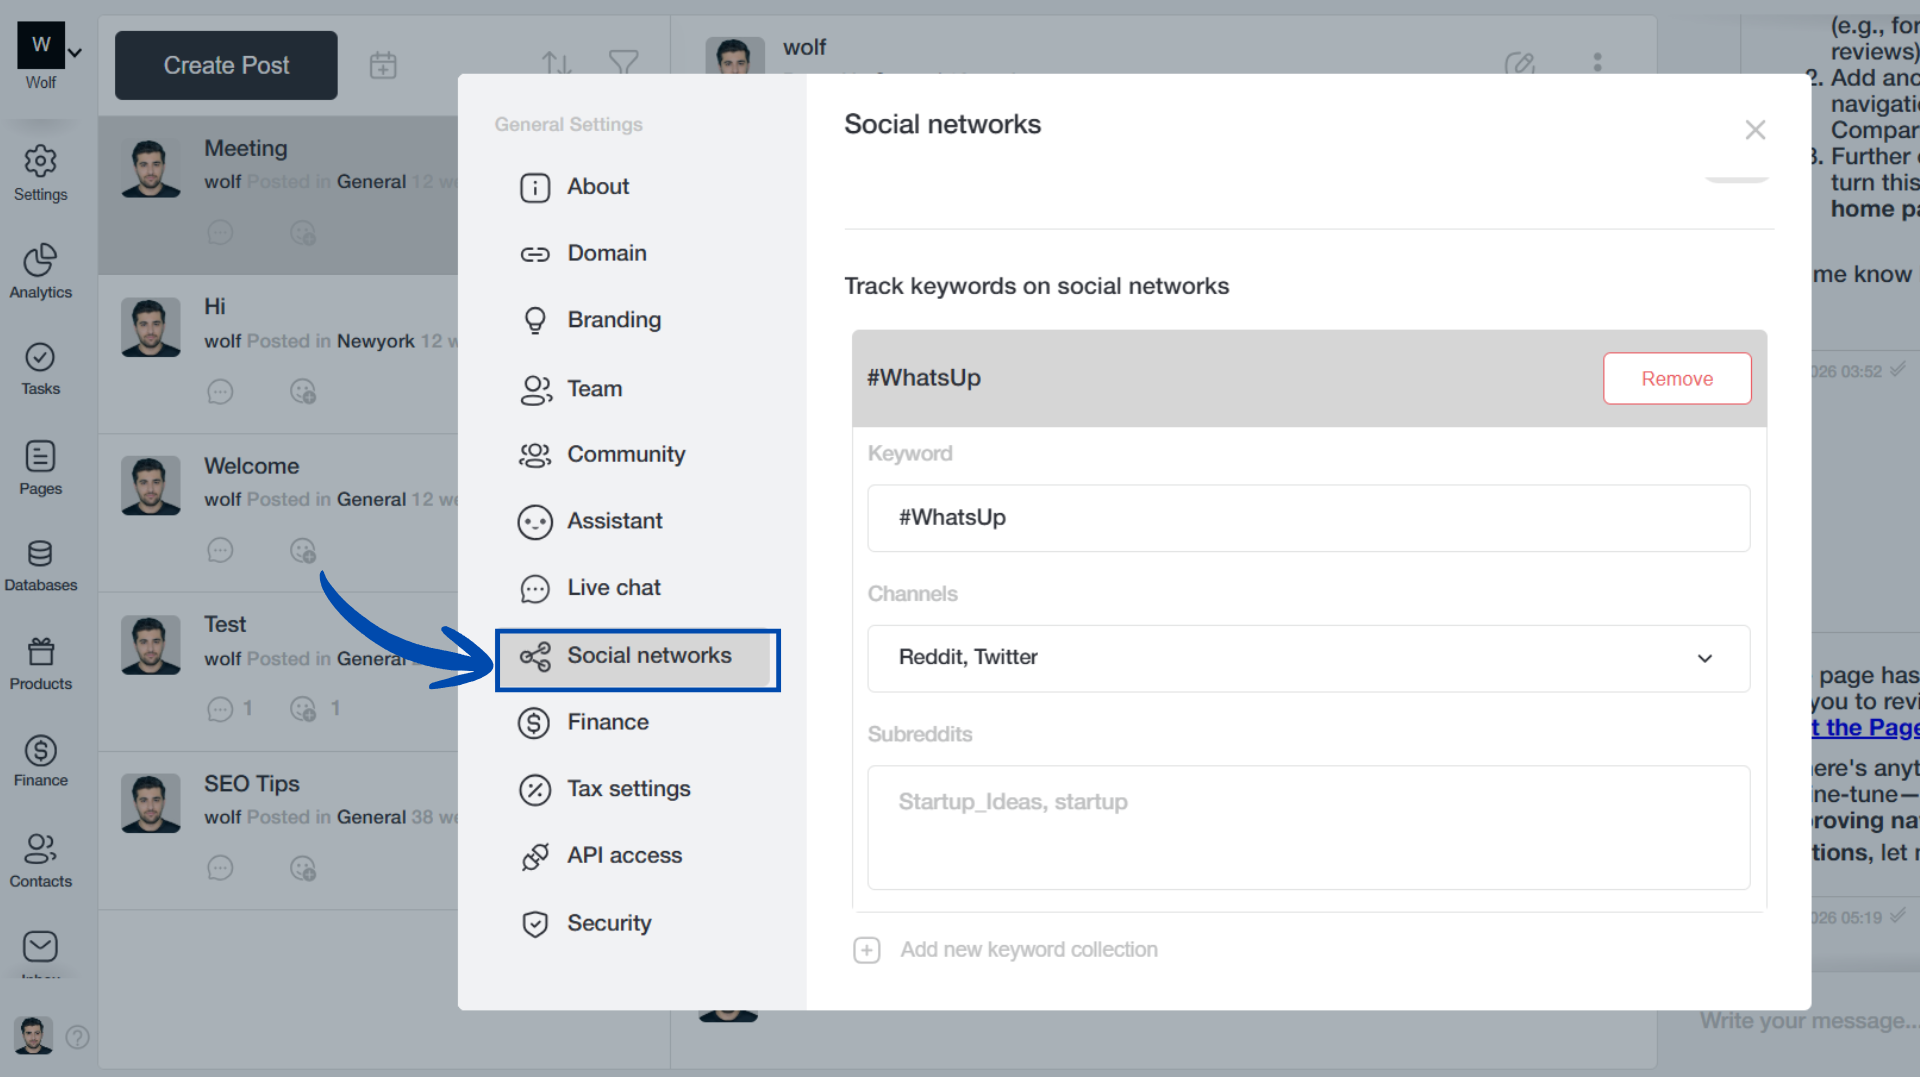
Task: Click the sort order arrows above the posts
Action: 556,63
